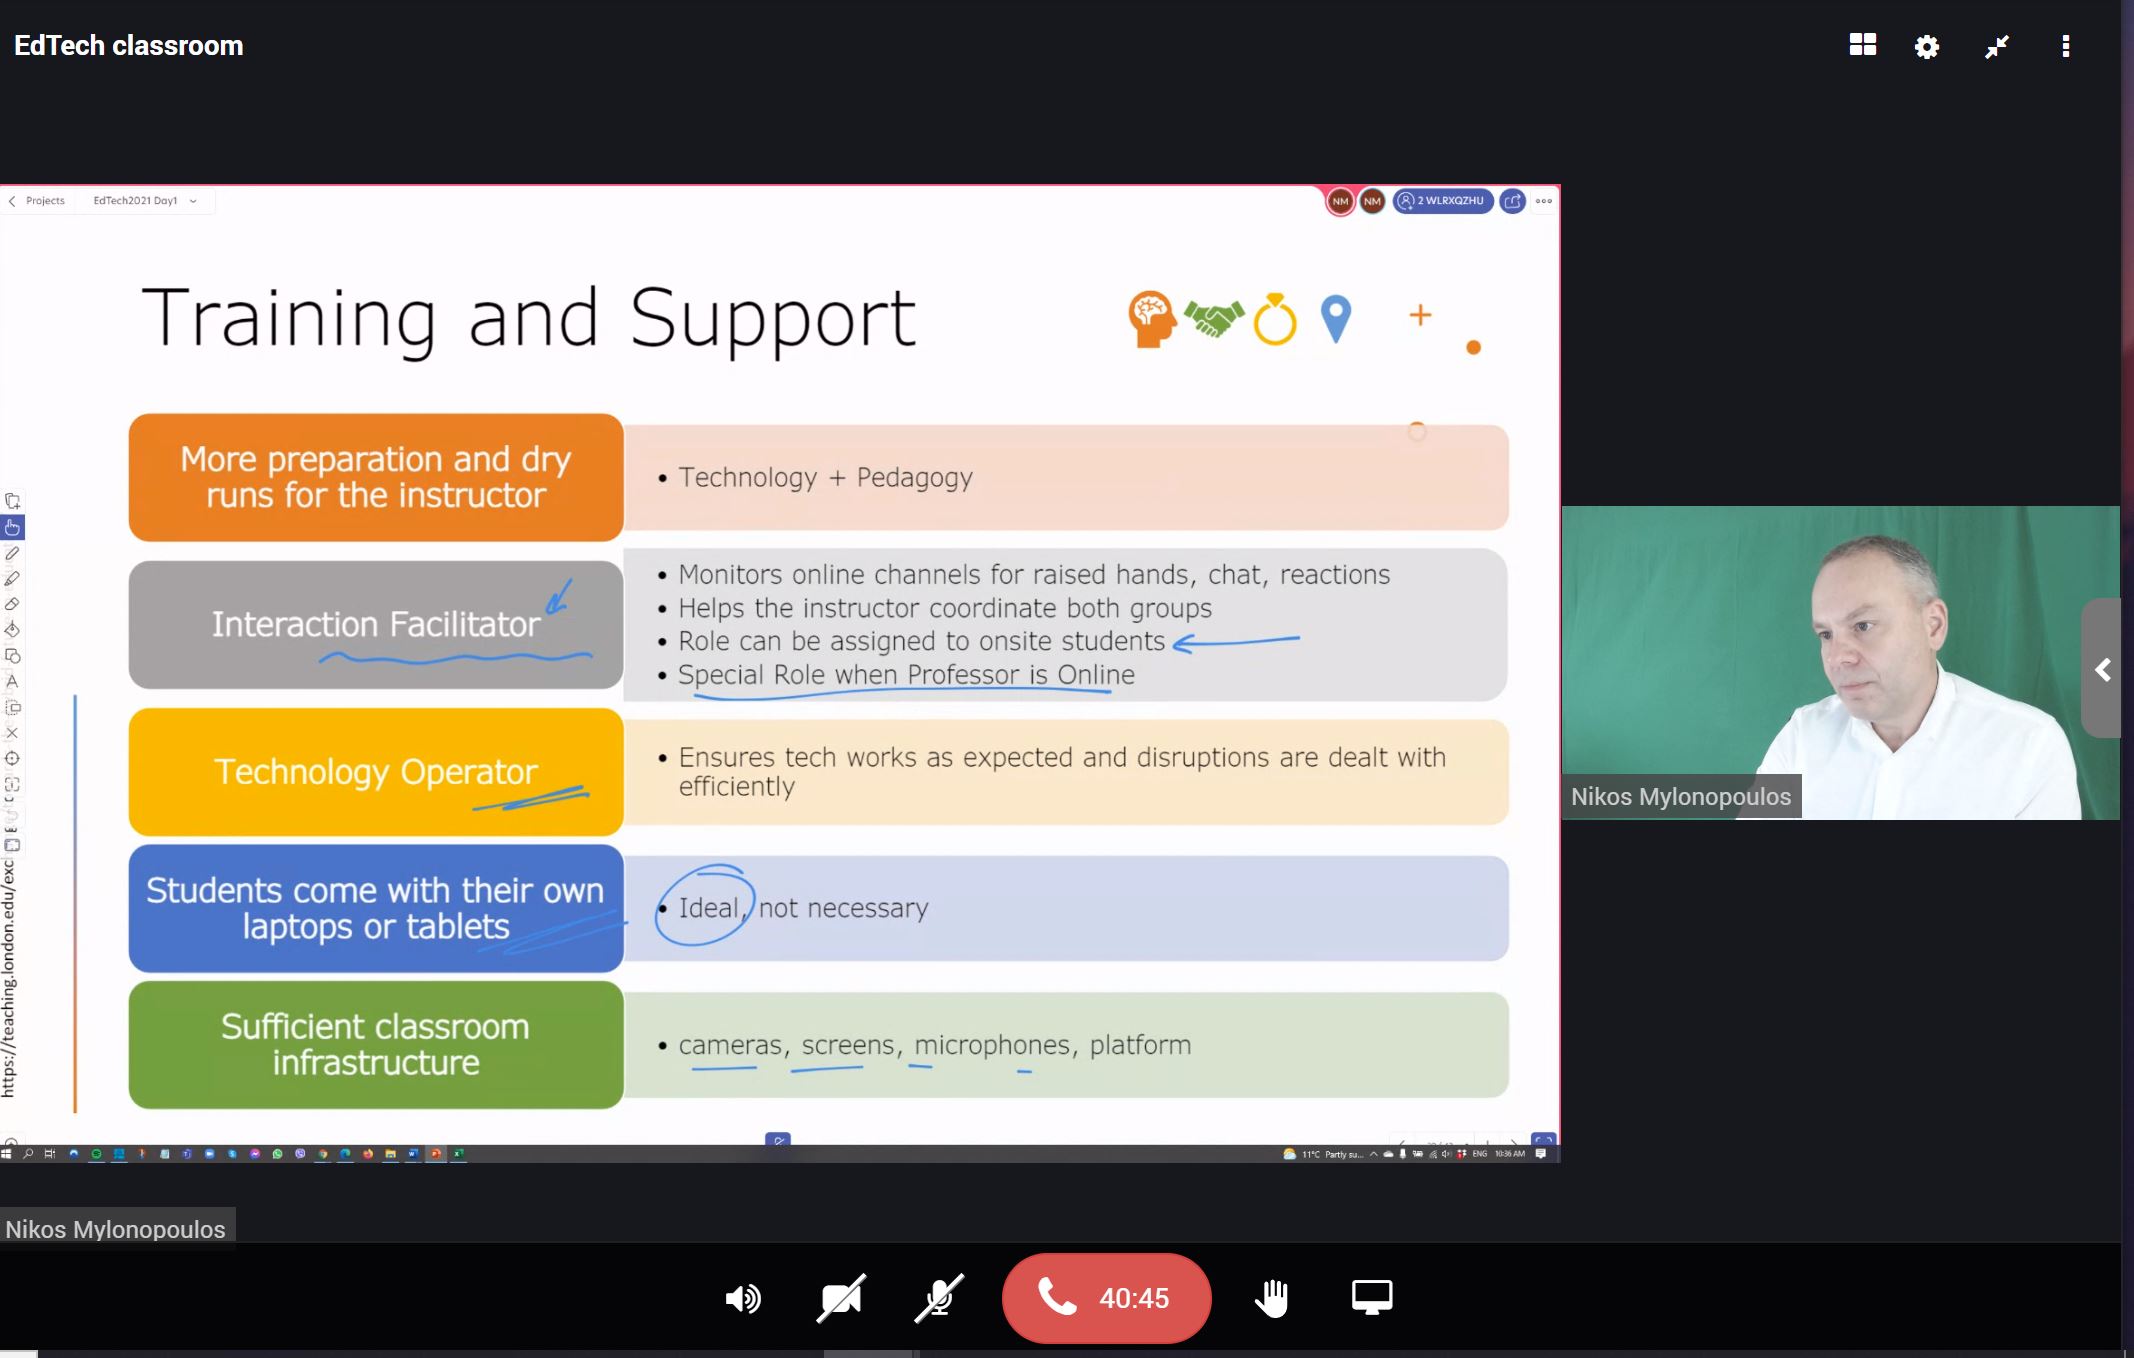Open the 2 WLRXQZHU participants button
Screen dimensions: 2134x1358
[1443, 201]
